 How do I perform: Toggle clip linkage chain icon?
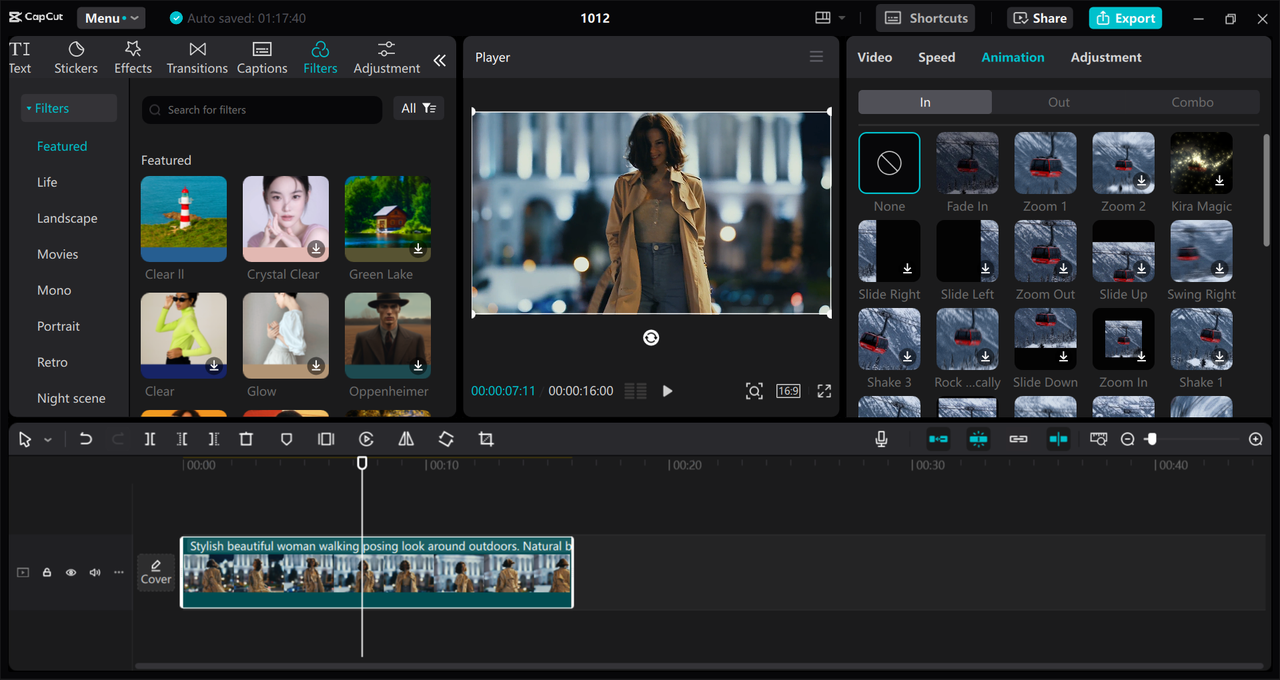click(1018, 439)
